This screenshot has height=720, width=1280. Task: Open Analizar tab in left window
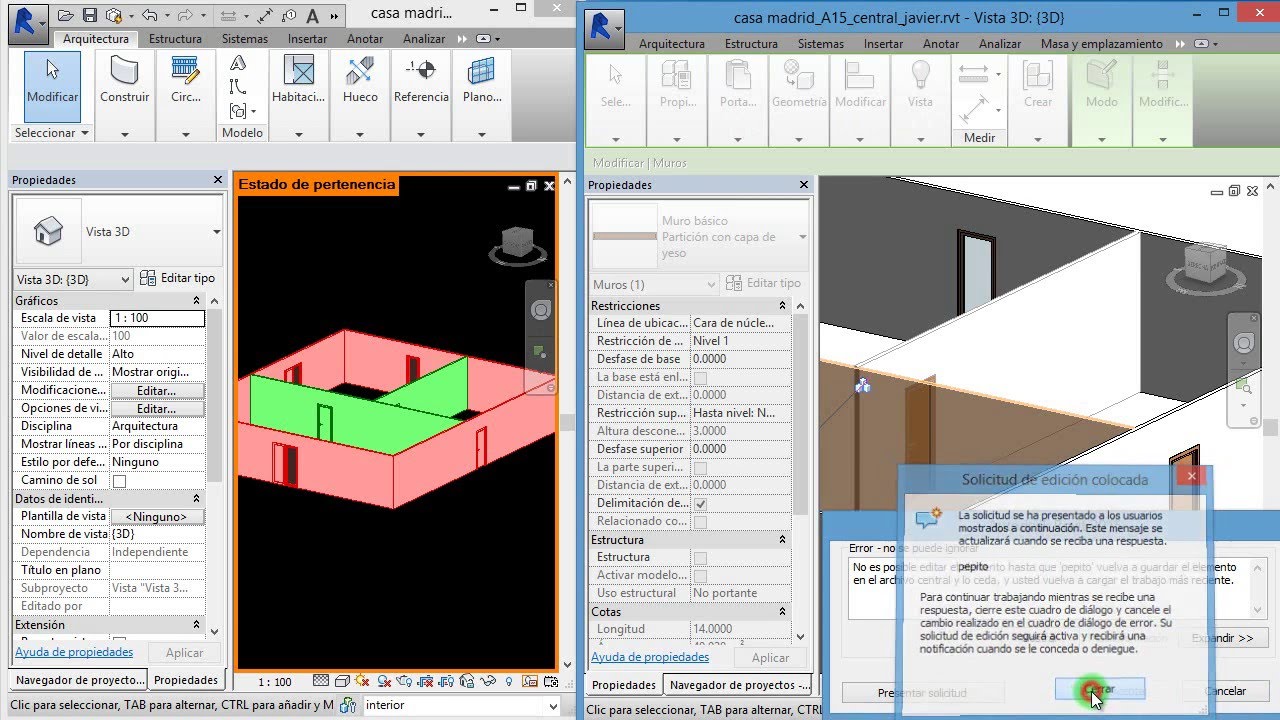pos(425,39)
